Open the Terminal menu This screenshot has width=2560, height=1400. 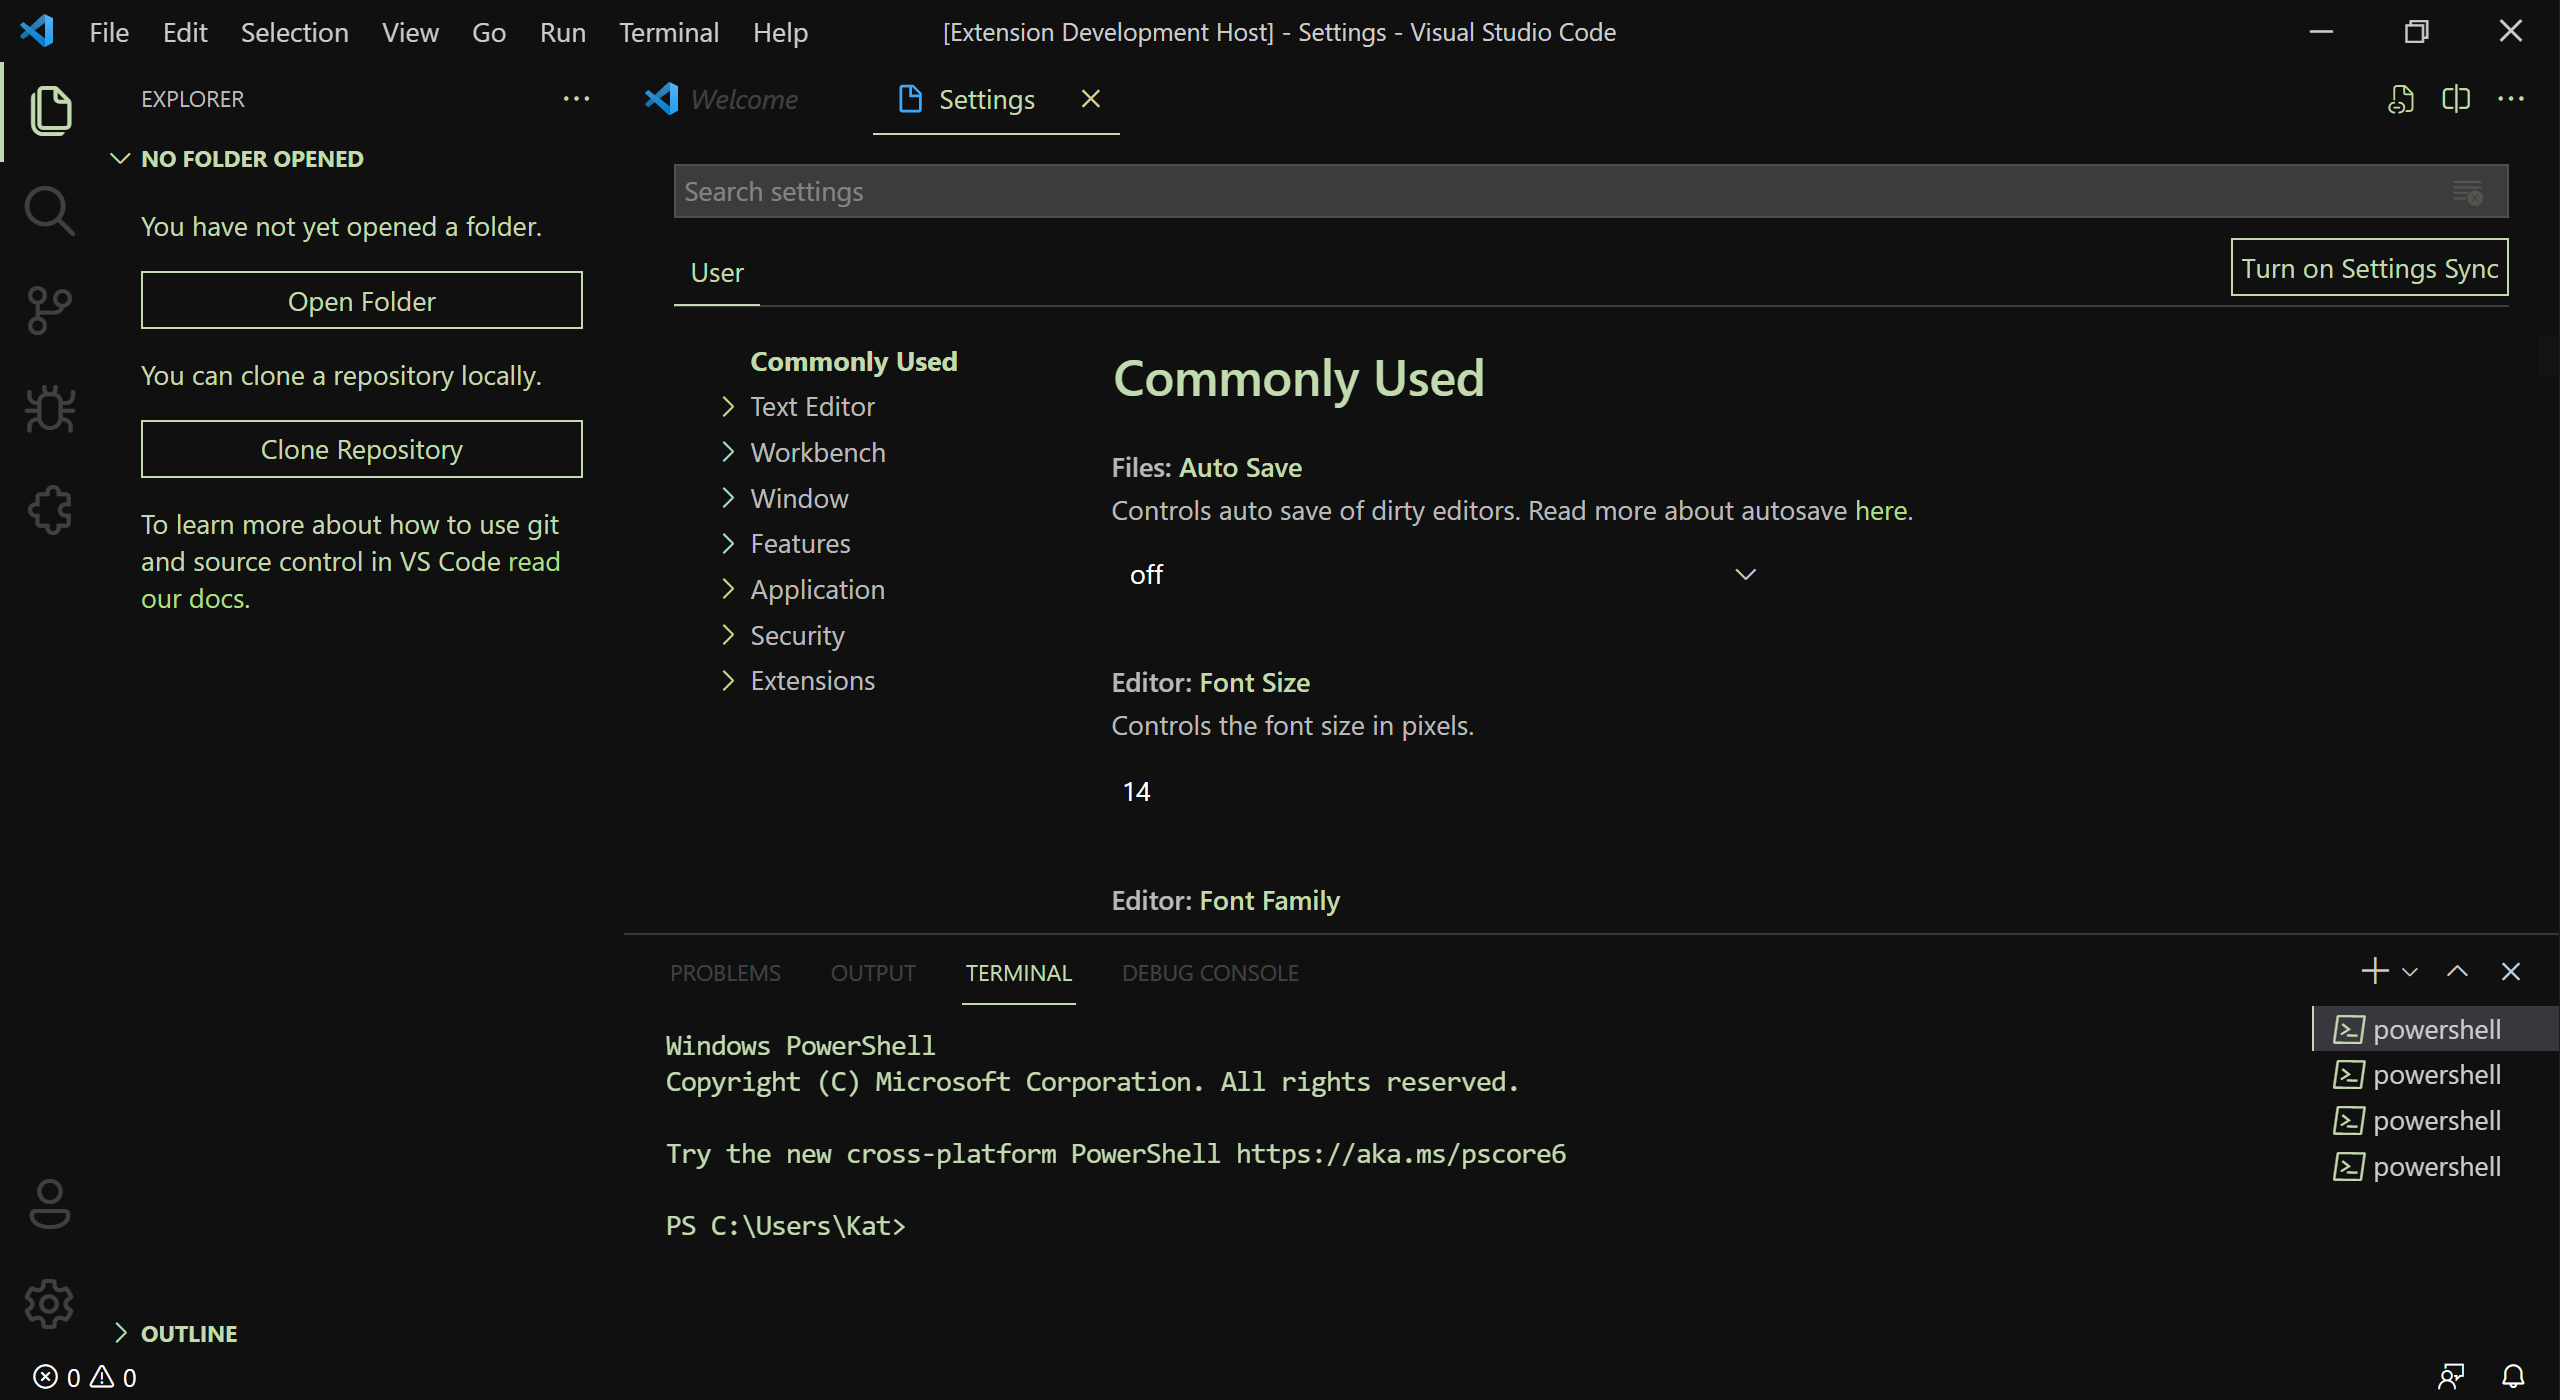point(668,32)
